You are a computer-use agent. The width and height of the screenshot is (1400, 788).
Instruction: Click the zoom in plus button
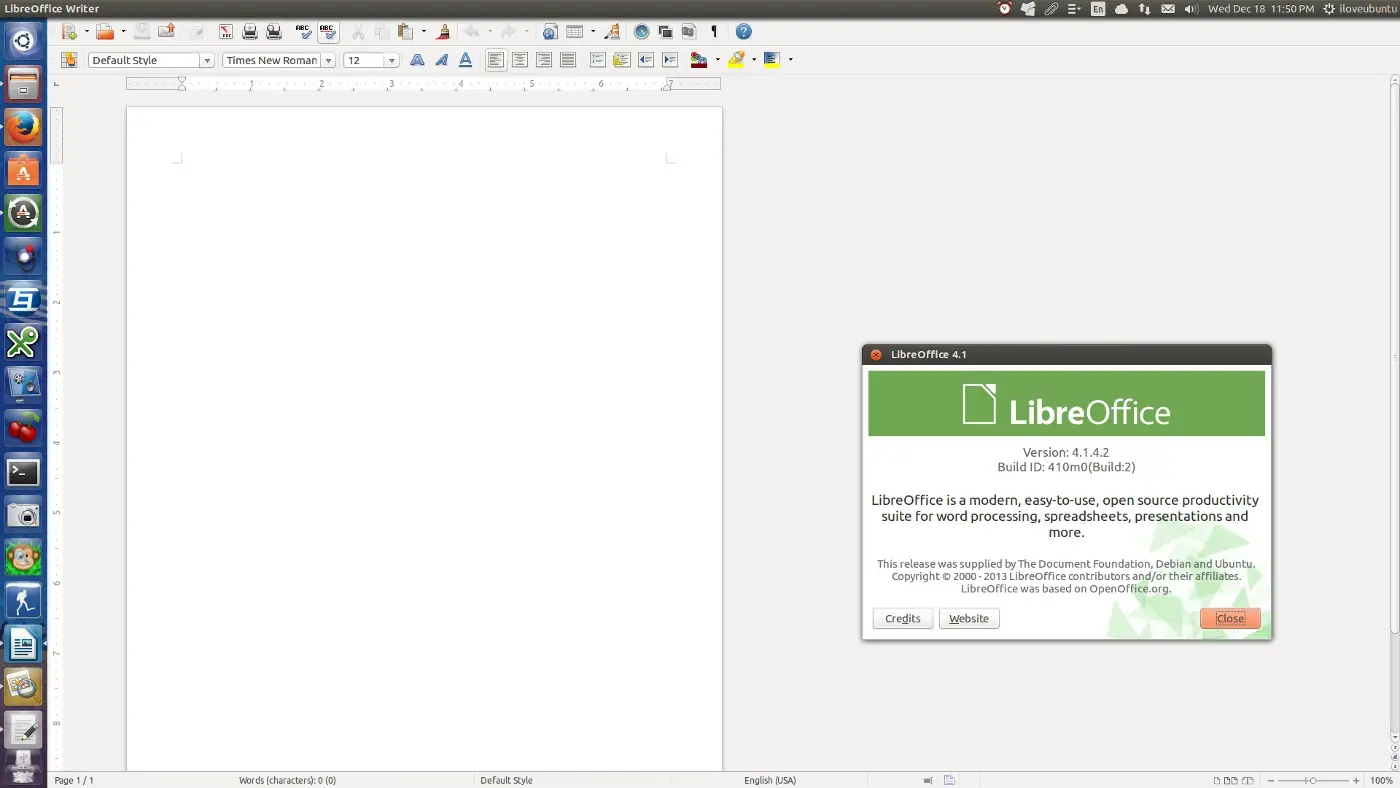1356,780
